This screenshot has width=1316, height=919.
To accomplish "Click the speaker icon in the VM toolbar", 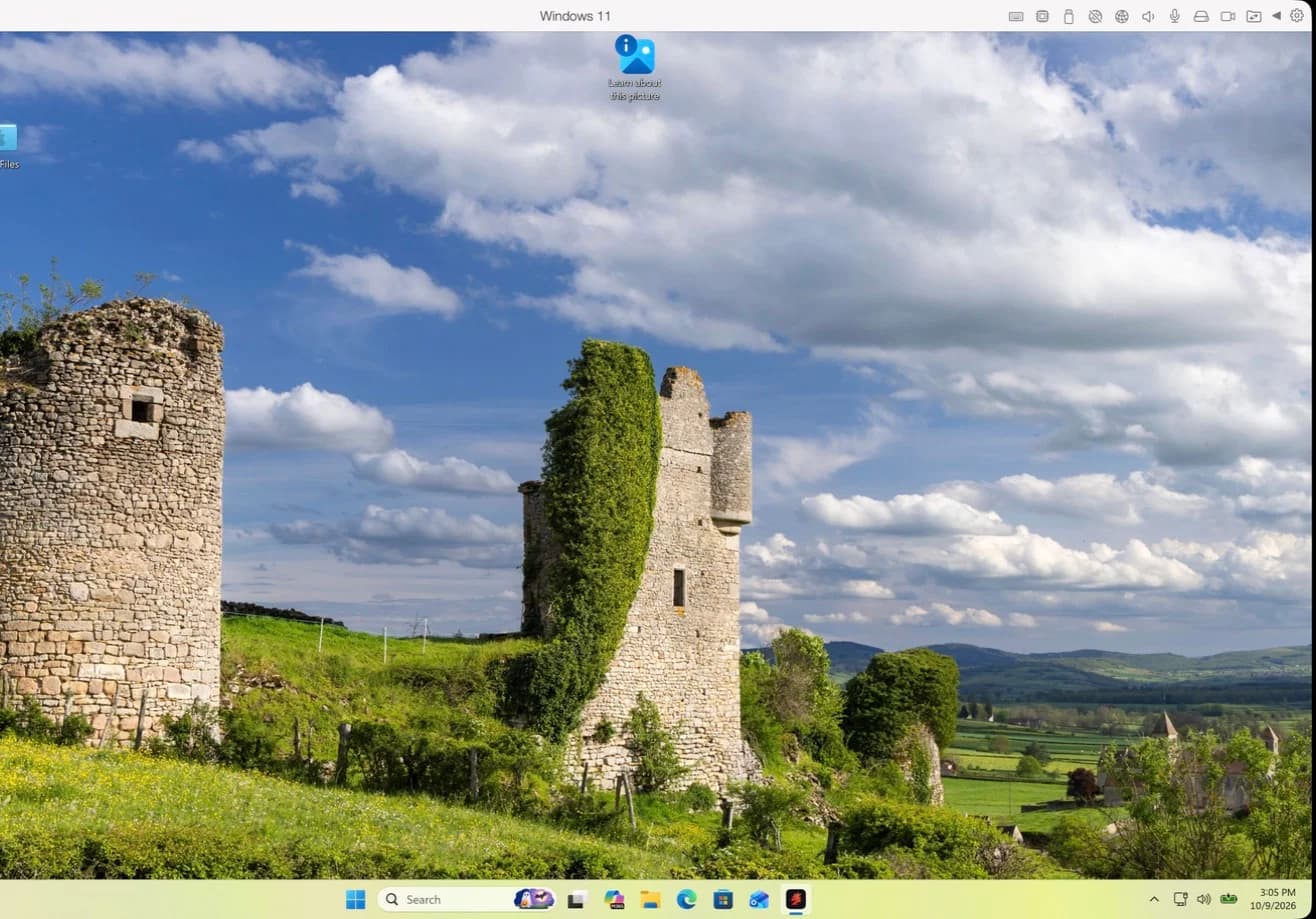I will tap(1148, 16).
